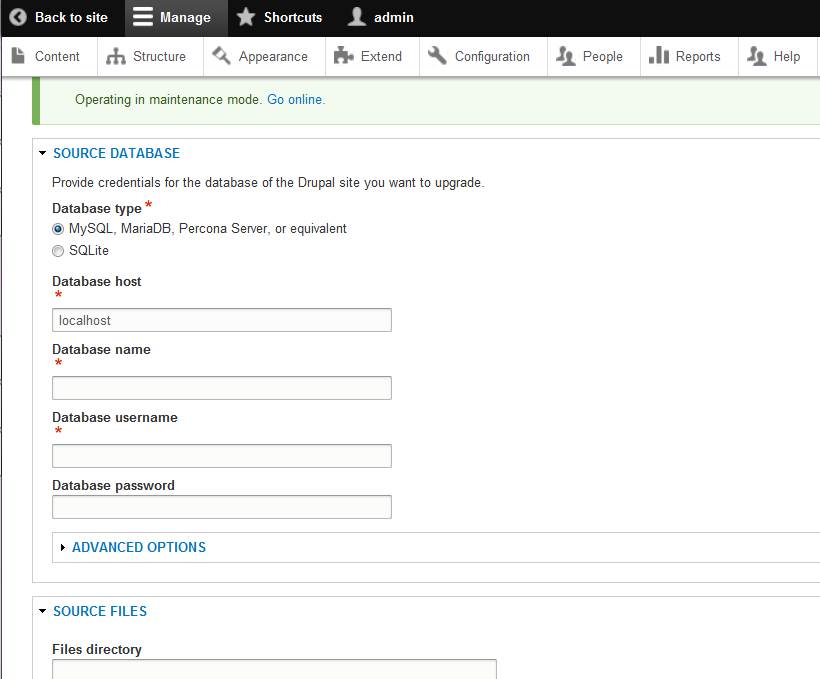Open the People menu label
820x679 pixels.
pos(602,56)
